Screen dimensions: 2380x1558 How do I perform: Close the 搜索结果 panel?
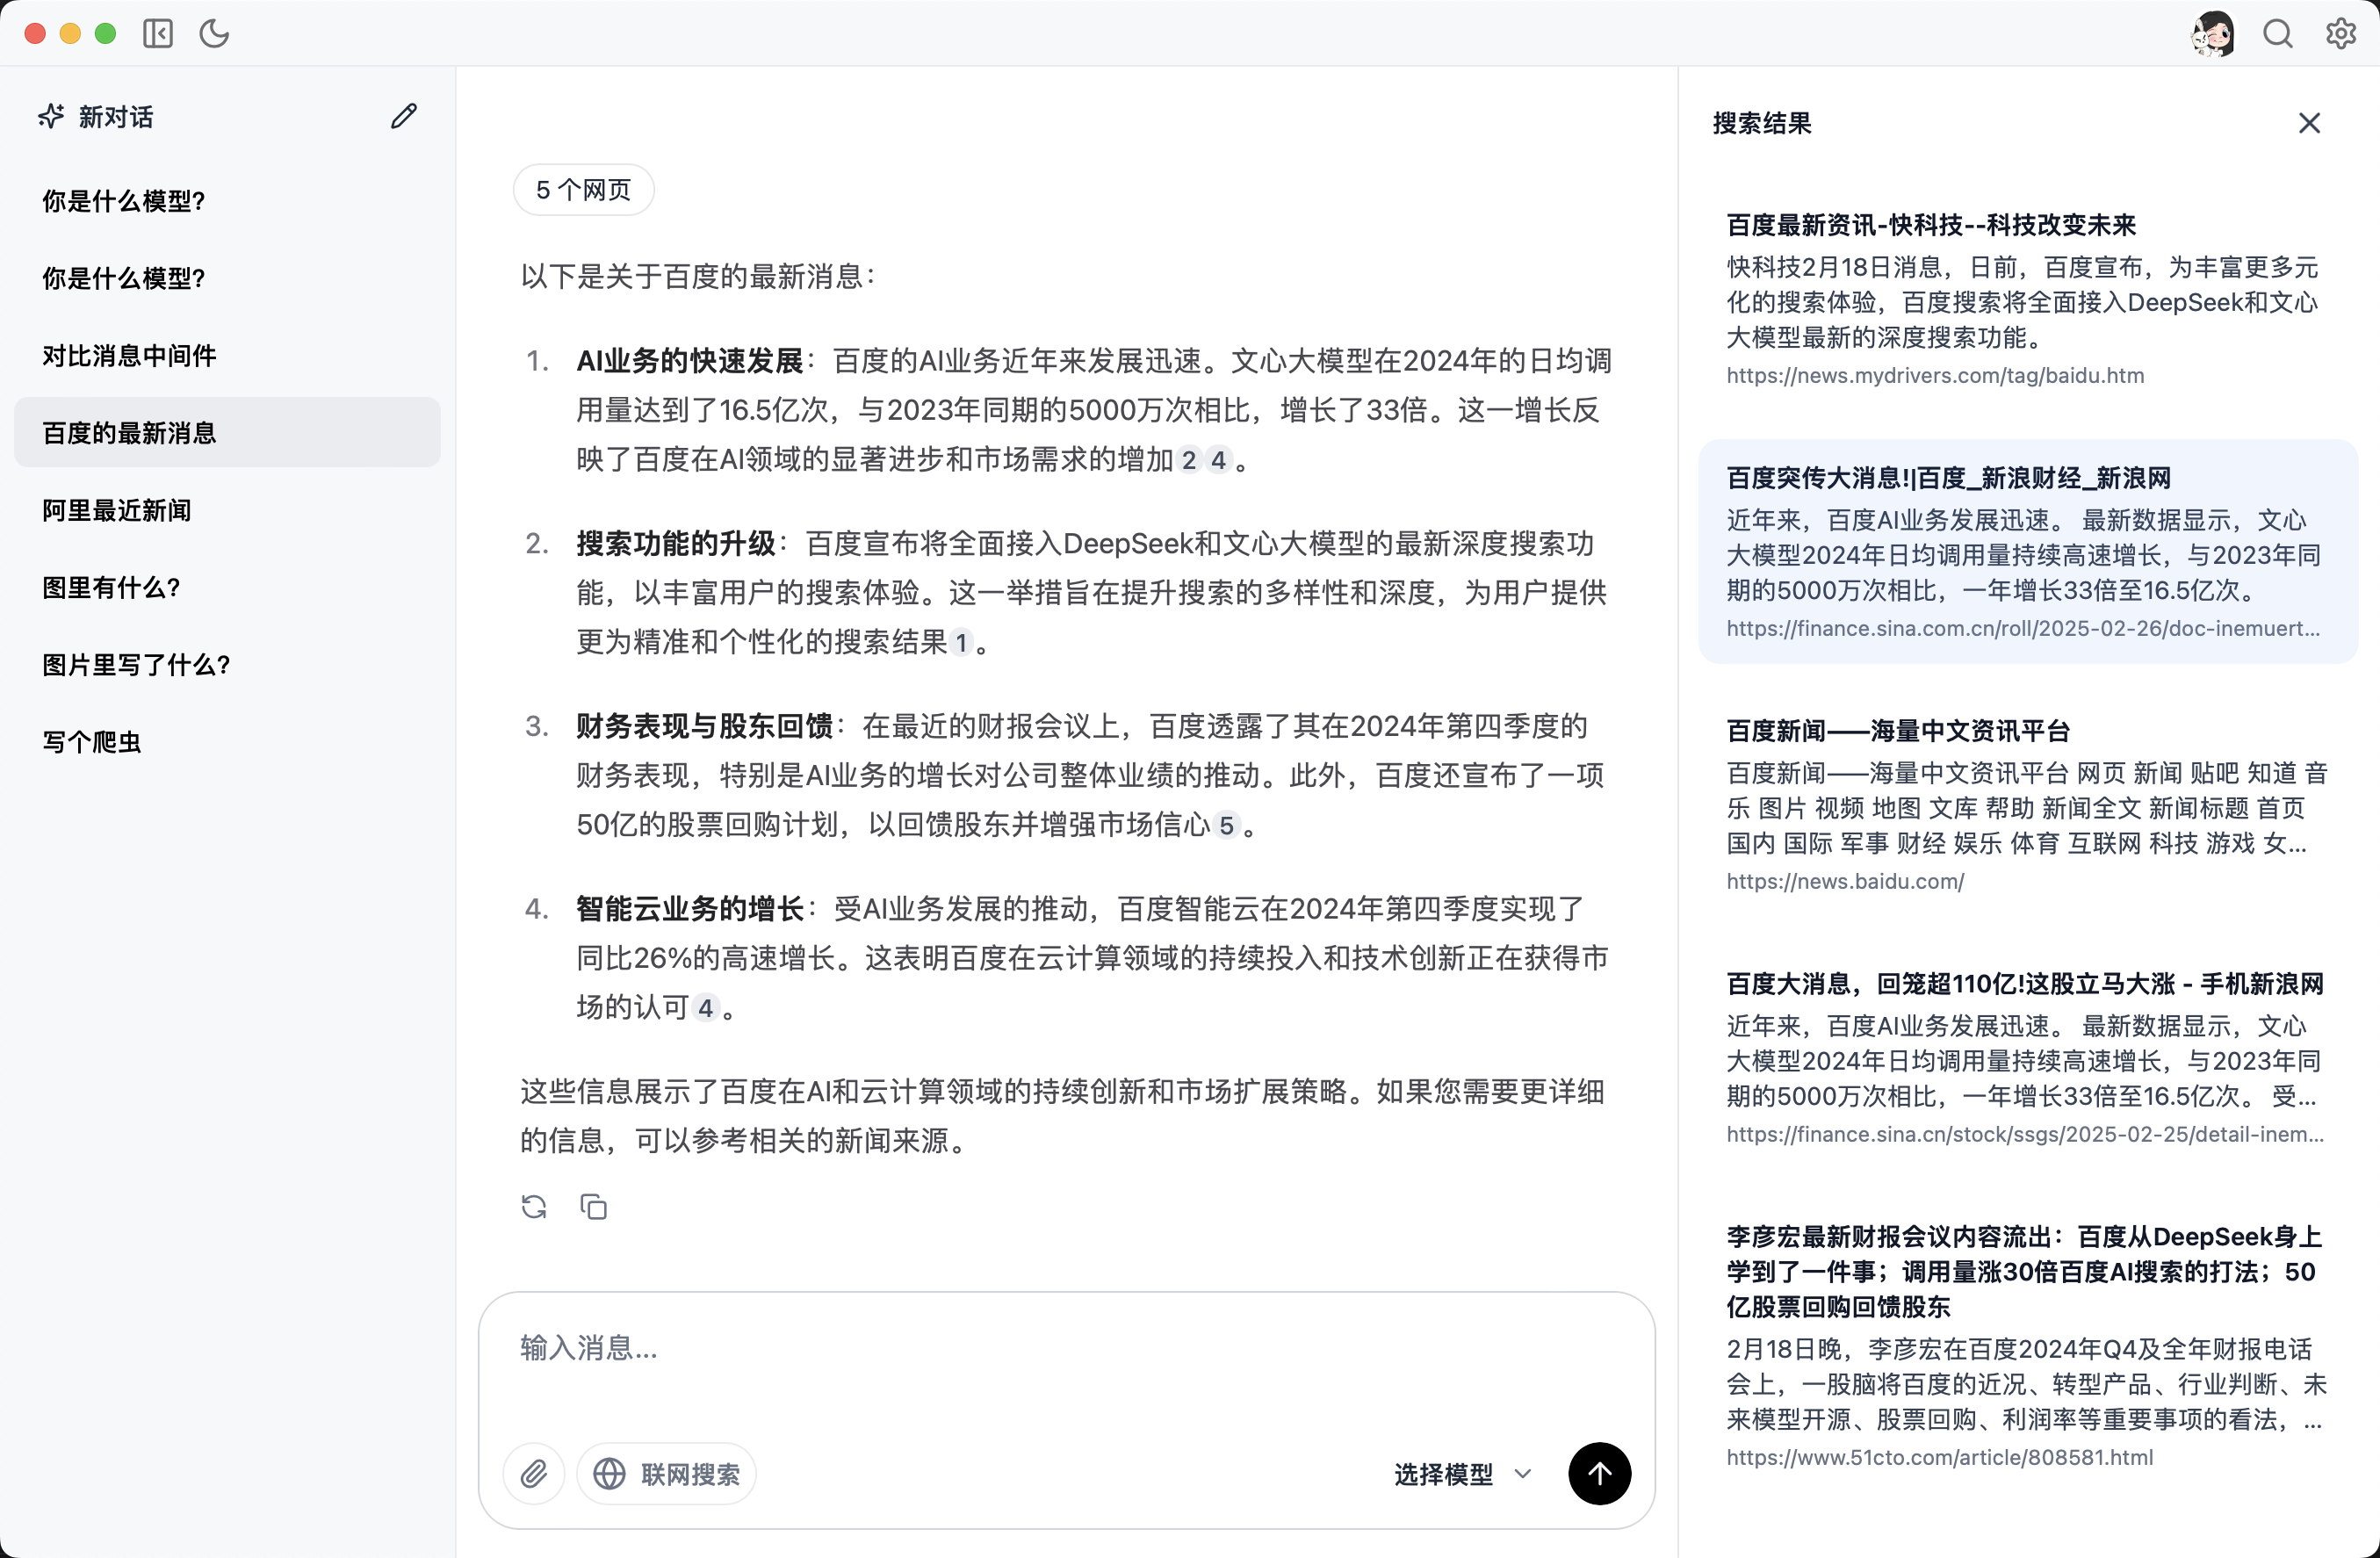pos(2310,123)
